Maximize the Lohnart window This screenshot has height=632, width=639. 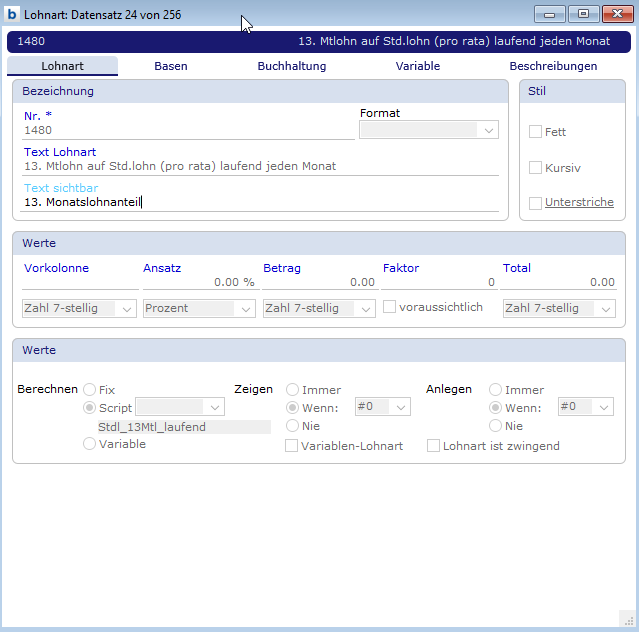(583, 14)
